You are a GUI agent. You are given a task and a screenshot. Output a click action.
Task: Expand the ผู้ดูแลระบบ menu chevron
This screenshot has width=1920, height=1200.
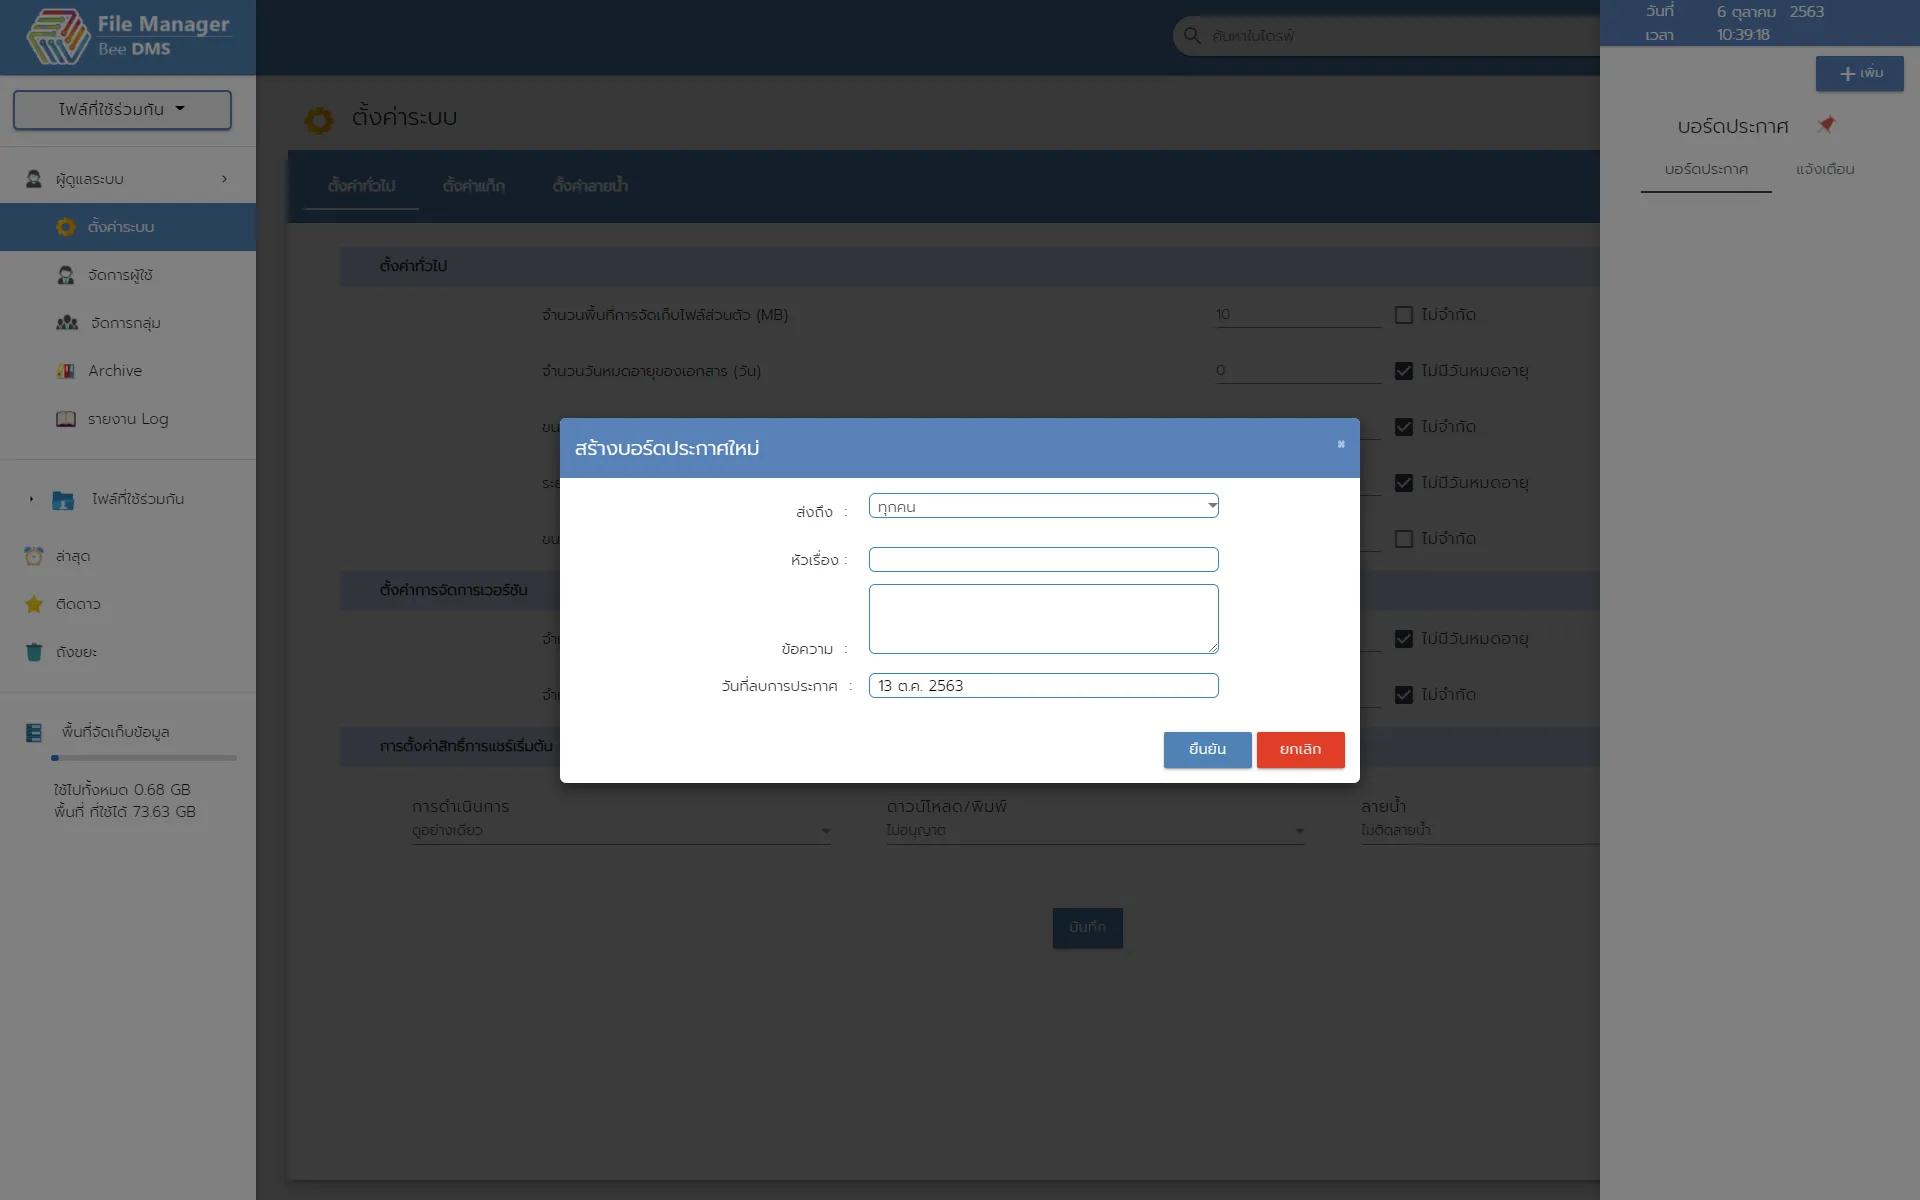(x=224, y=179)
